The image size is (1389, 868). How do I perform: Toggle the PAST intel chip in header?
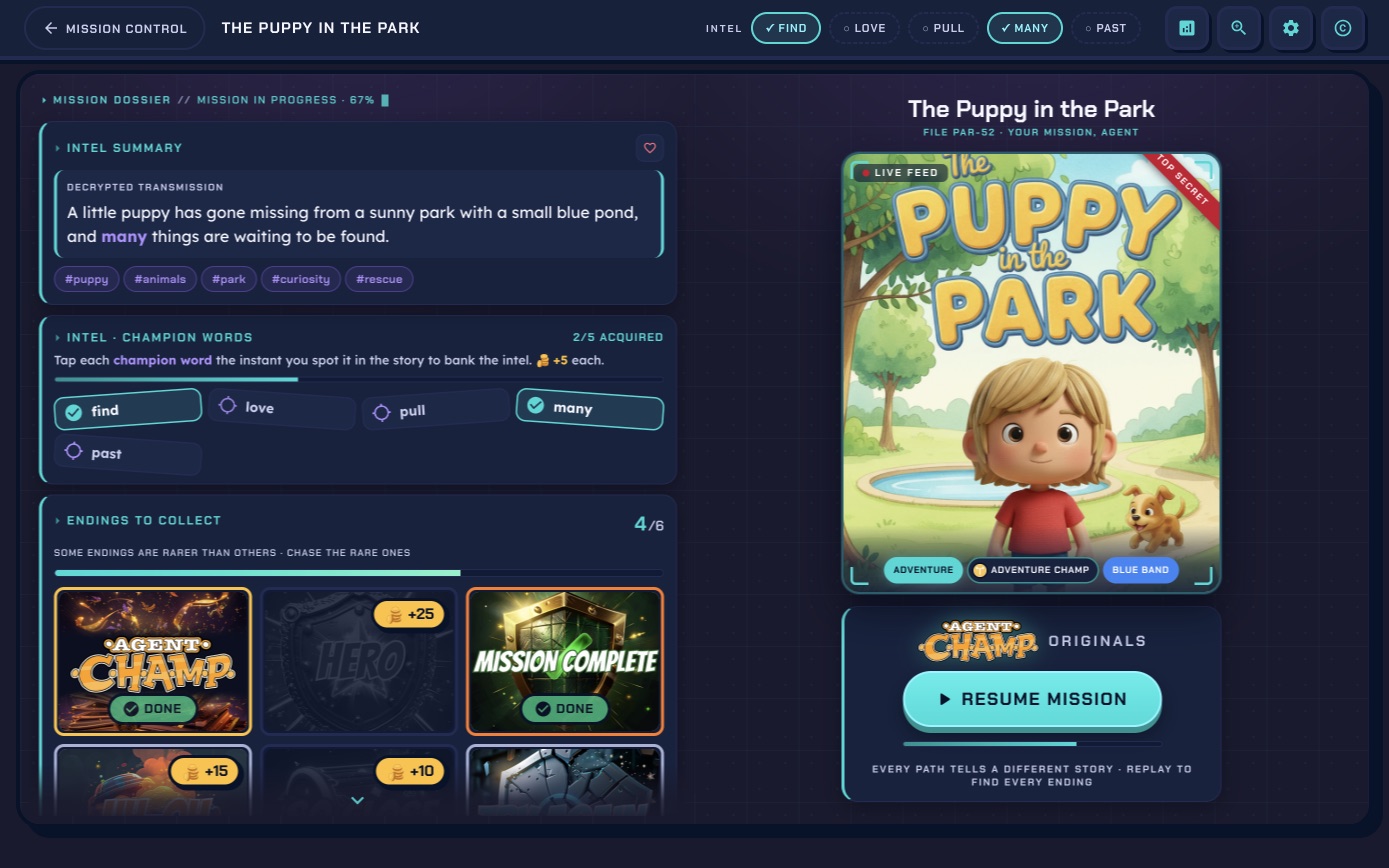click(1106, 28)
